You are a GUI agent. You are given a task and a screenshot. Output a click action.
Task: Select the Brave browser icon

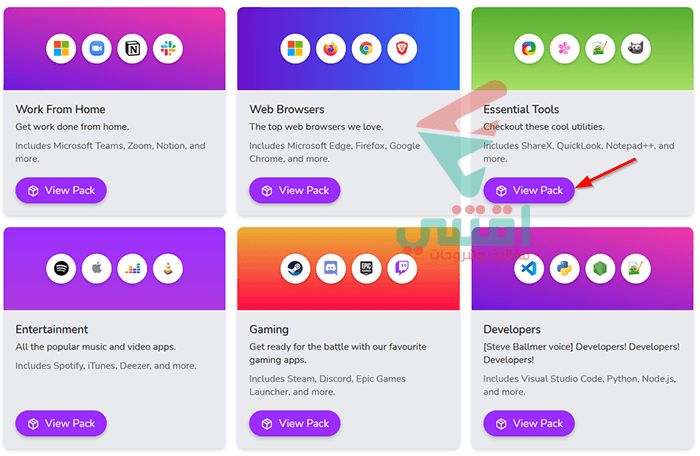coord(402,48)
